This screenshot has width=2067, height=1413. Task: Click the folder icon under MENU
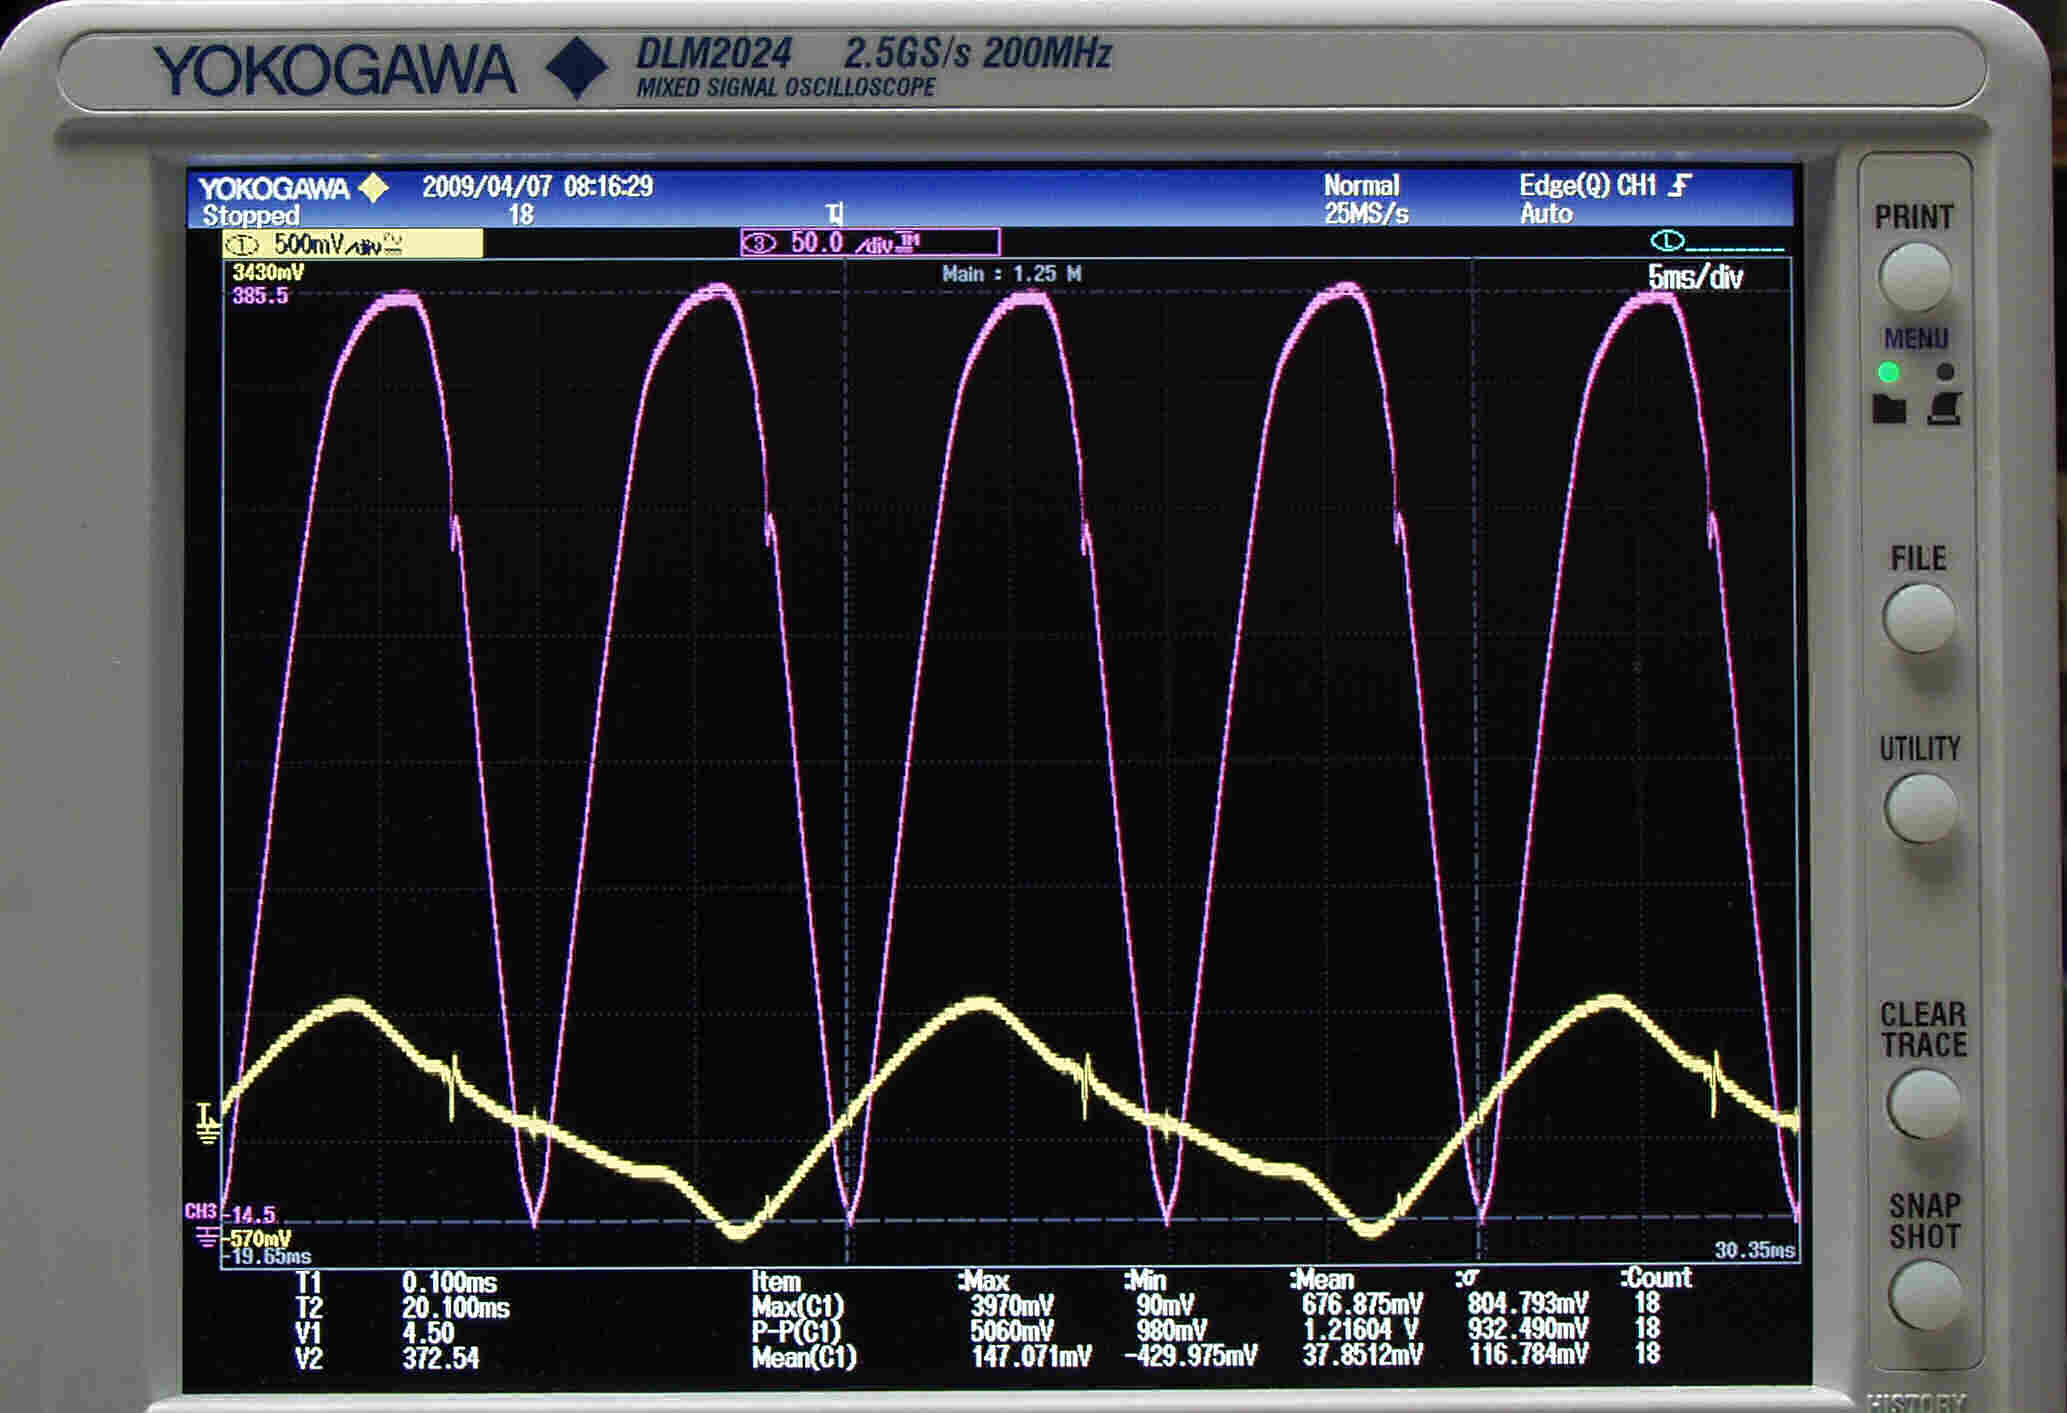click(1889, 409)
